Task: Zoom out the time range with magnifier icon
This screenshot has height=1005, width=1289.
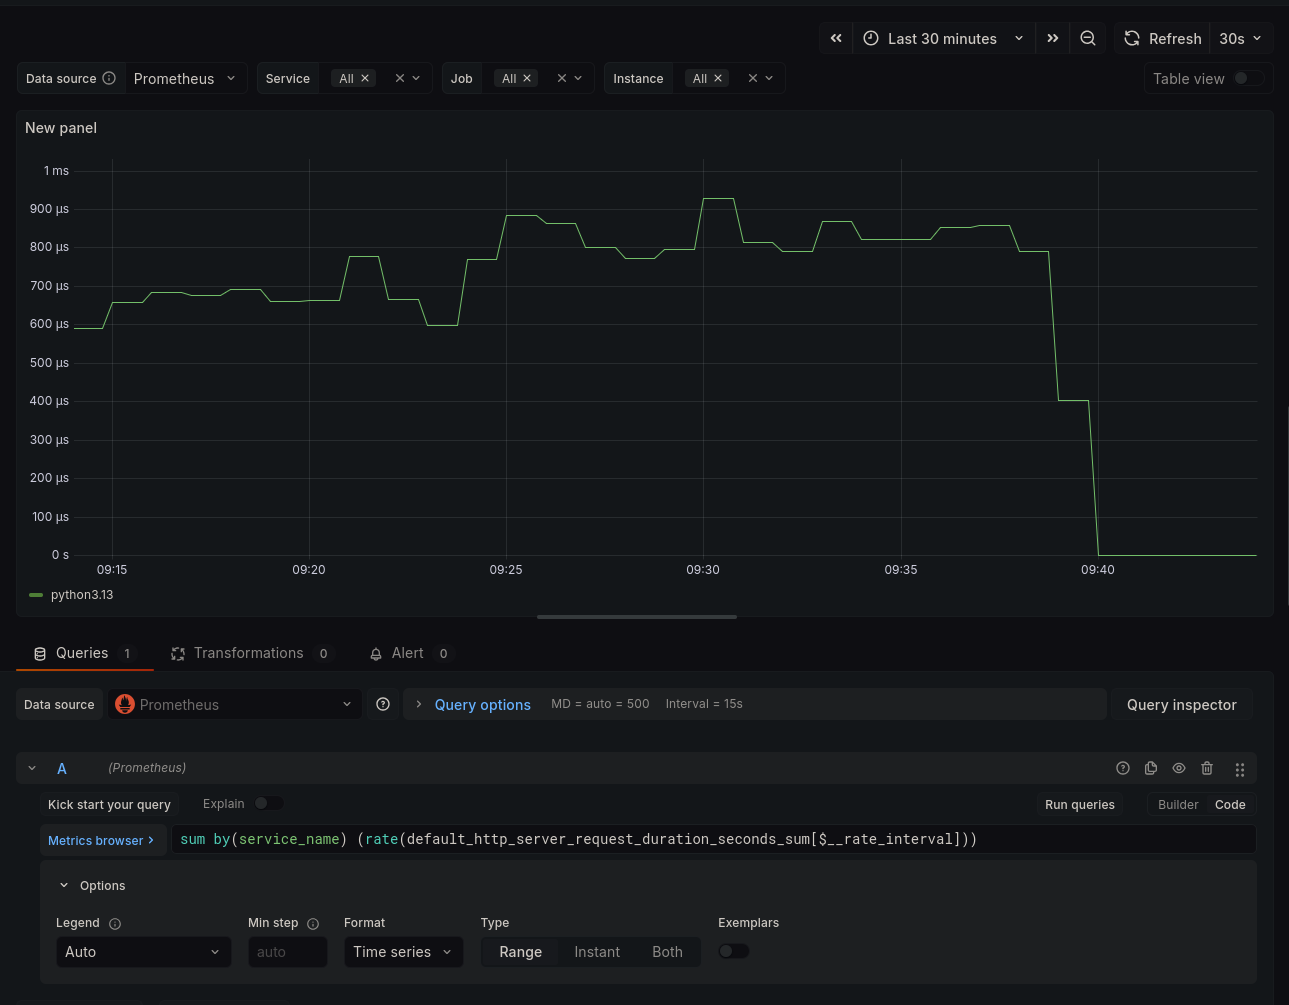Action: (1088, 38)
